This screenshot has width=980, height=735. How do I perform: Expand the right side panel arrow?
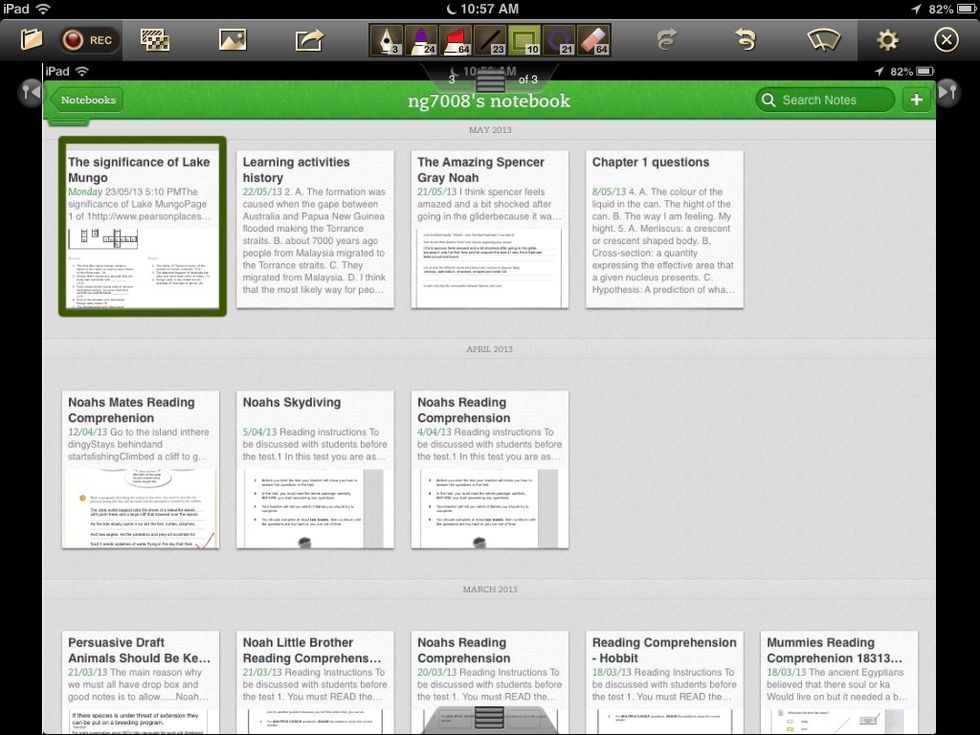point(948,91)
